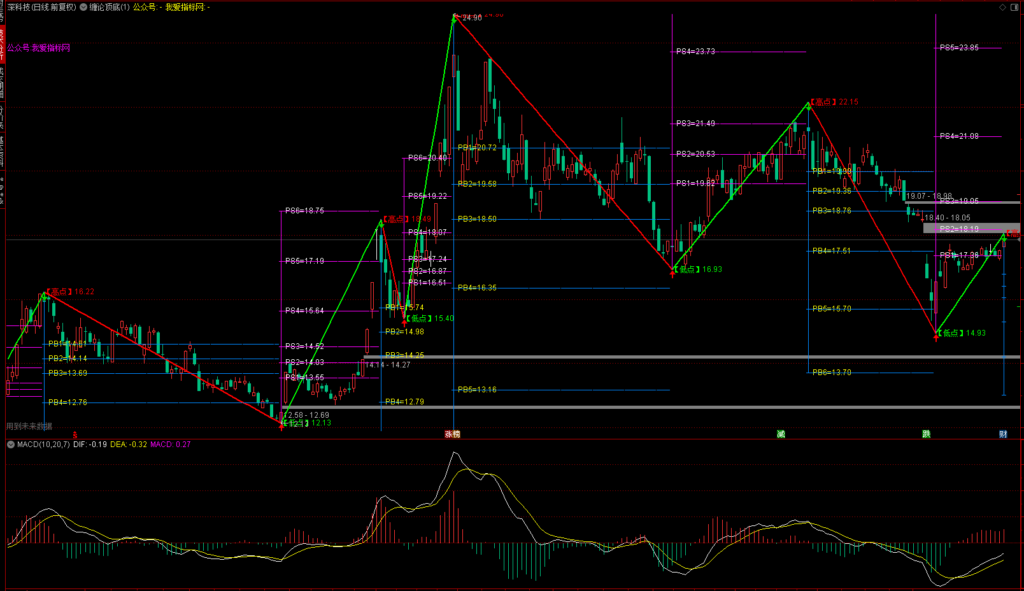Viewport: 1024px width, 591px height.
Task: Click the 用到未来数据 notice text
Action: click(29, 426)
